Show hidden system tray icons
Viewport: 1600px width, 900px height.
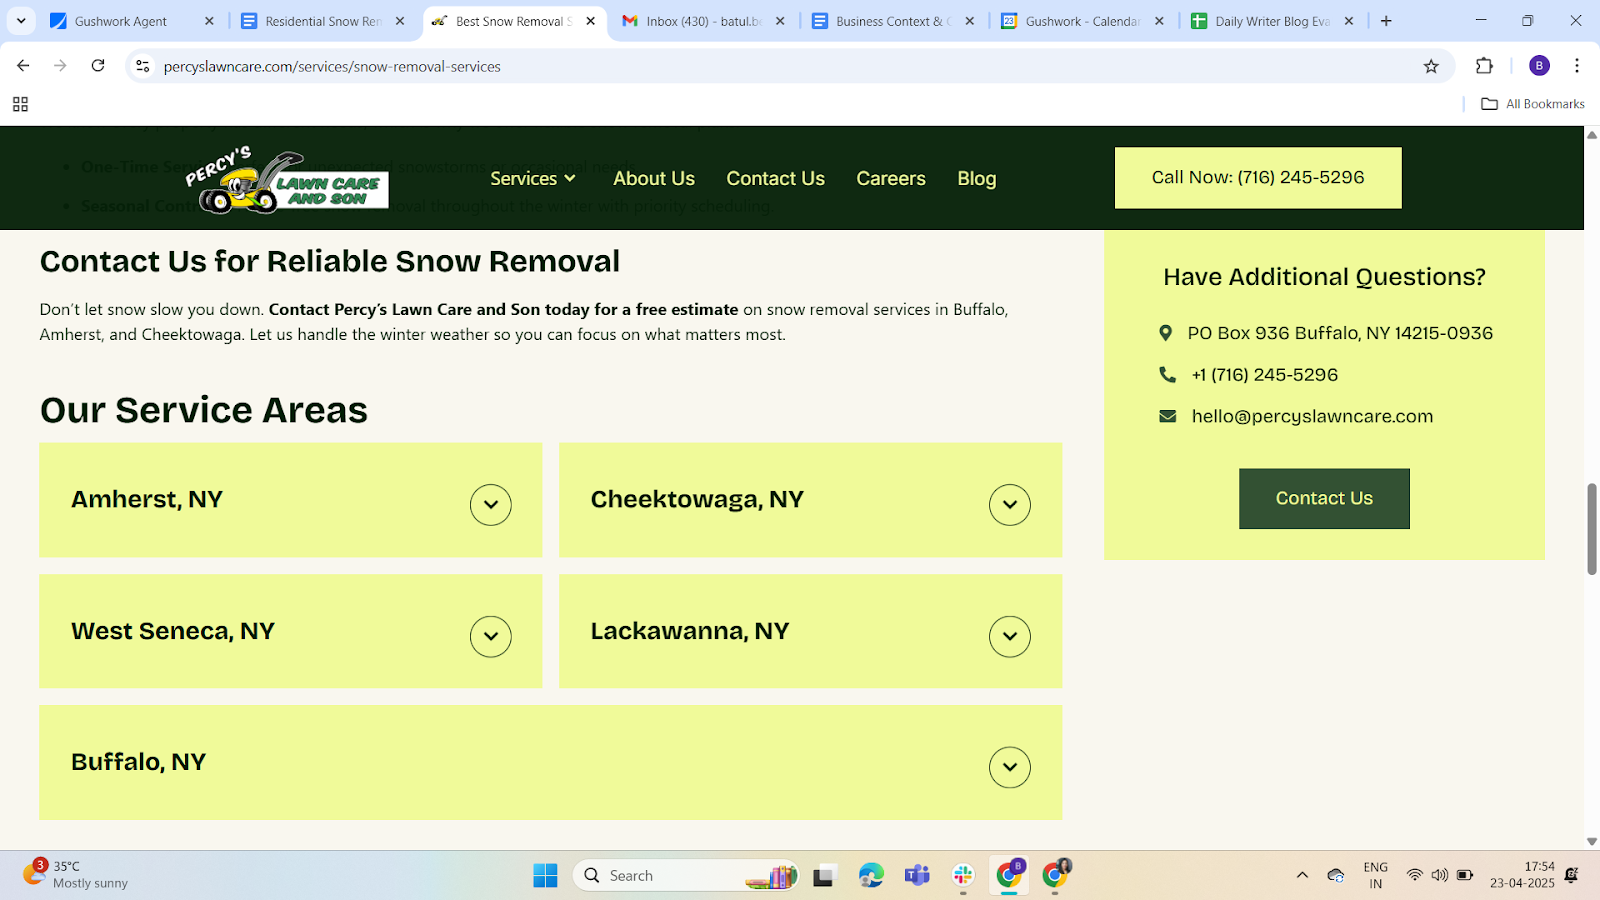tap(1302, 875)
